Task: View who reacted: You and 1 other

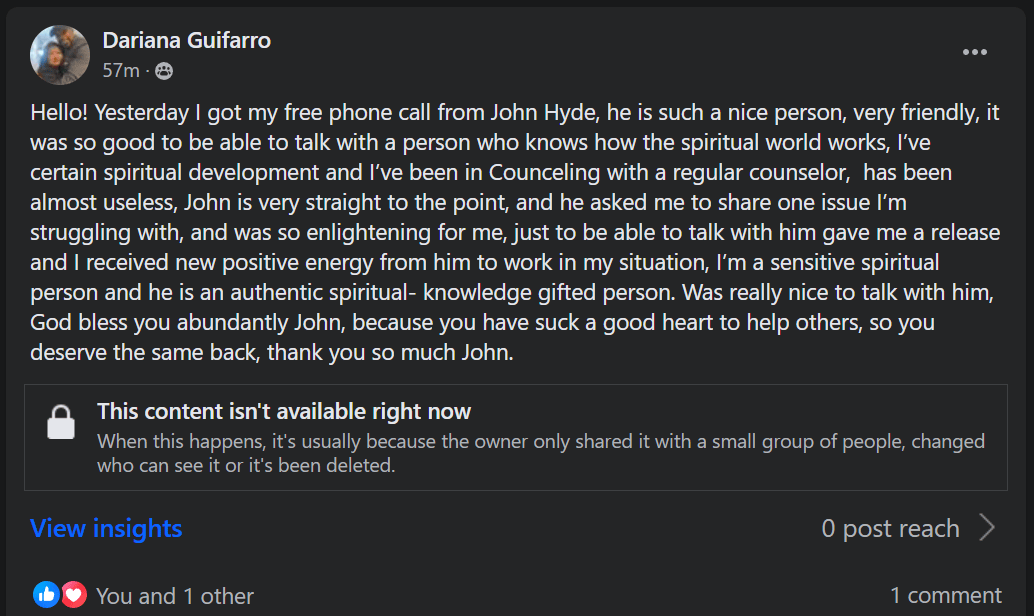Action: 174,596
